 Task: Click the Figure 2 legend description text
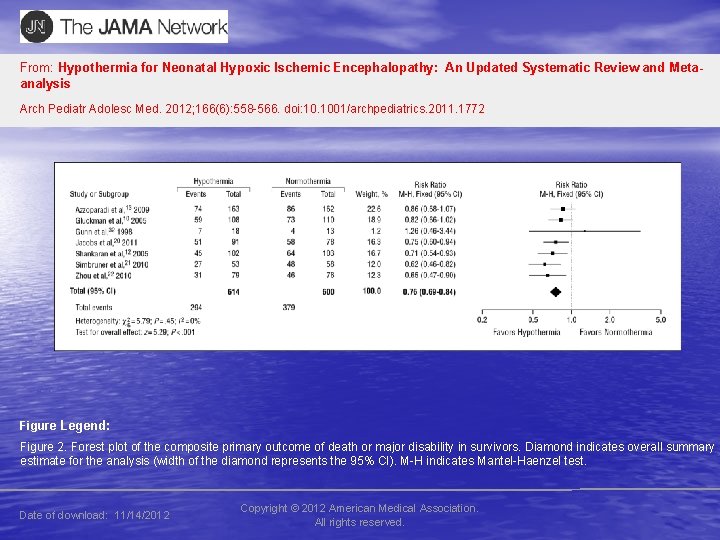(367, 454)
